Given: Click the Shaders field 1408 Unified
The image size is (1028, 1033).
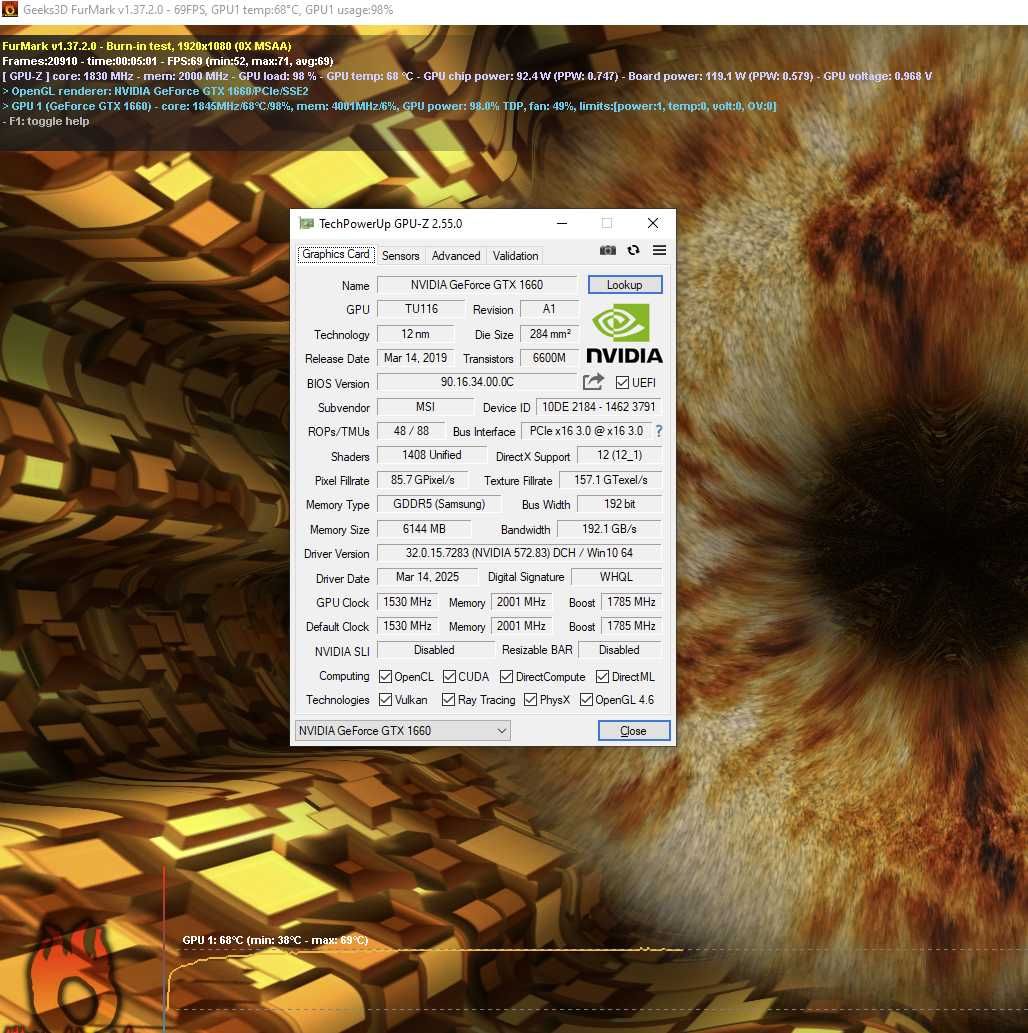Looking at the screenshot, I should tap(432, 455).
